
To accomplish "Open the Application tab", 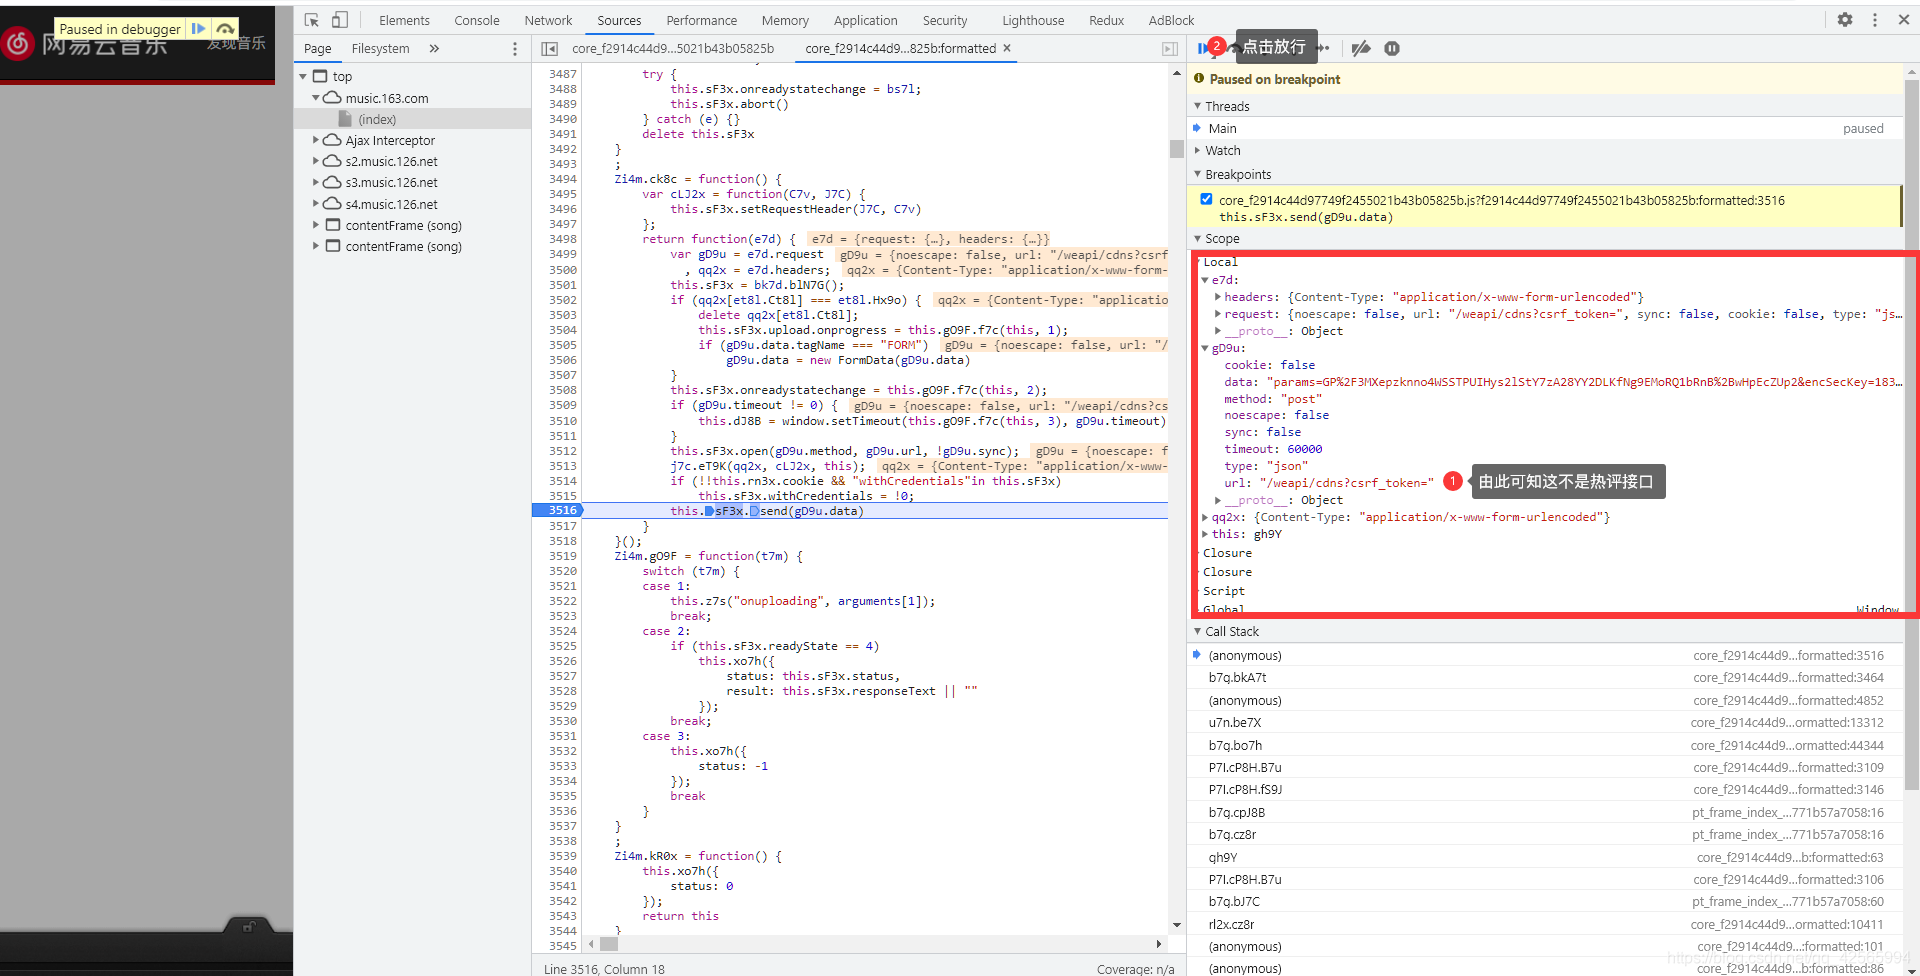I will click(x=866, y=20).
